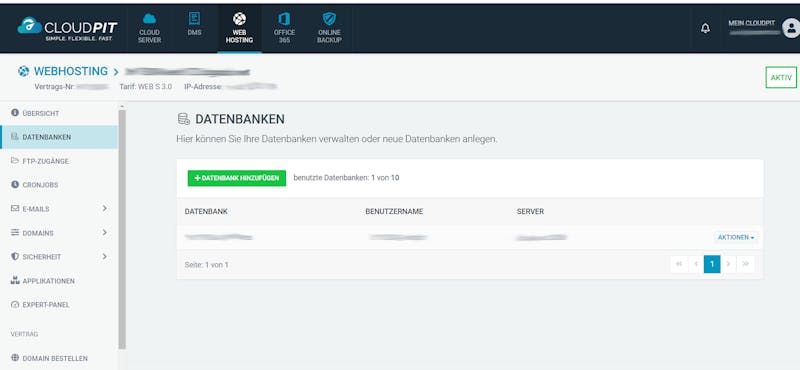Go to first page of results
This screenshot has width=800, height=370.
(679, 264)
